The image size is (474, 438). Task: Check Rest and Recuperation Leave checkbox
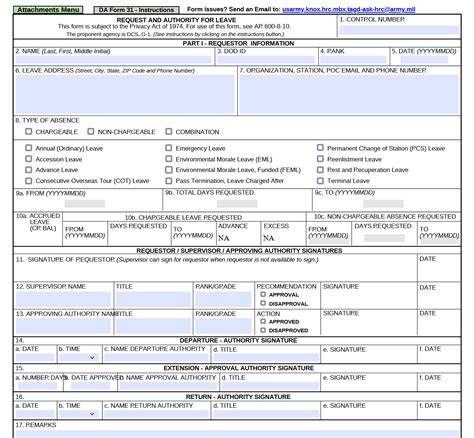320,170
